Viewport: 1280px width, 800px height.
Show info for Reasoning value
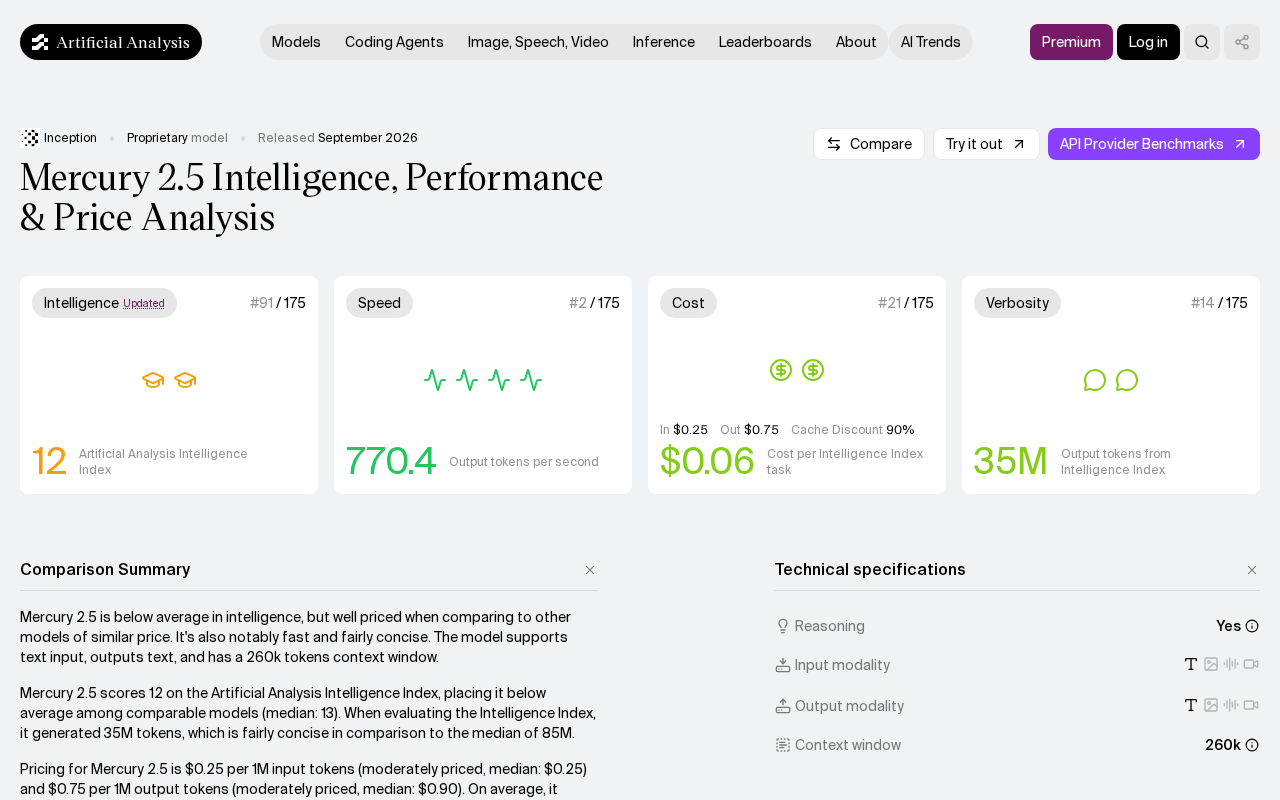click(1252, 626)
